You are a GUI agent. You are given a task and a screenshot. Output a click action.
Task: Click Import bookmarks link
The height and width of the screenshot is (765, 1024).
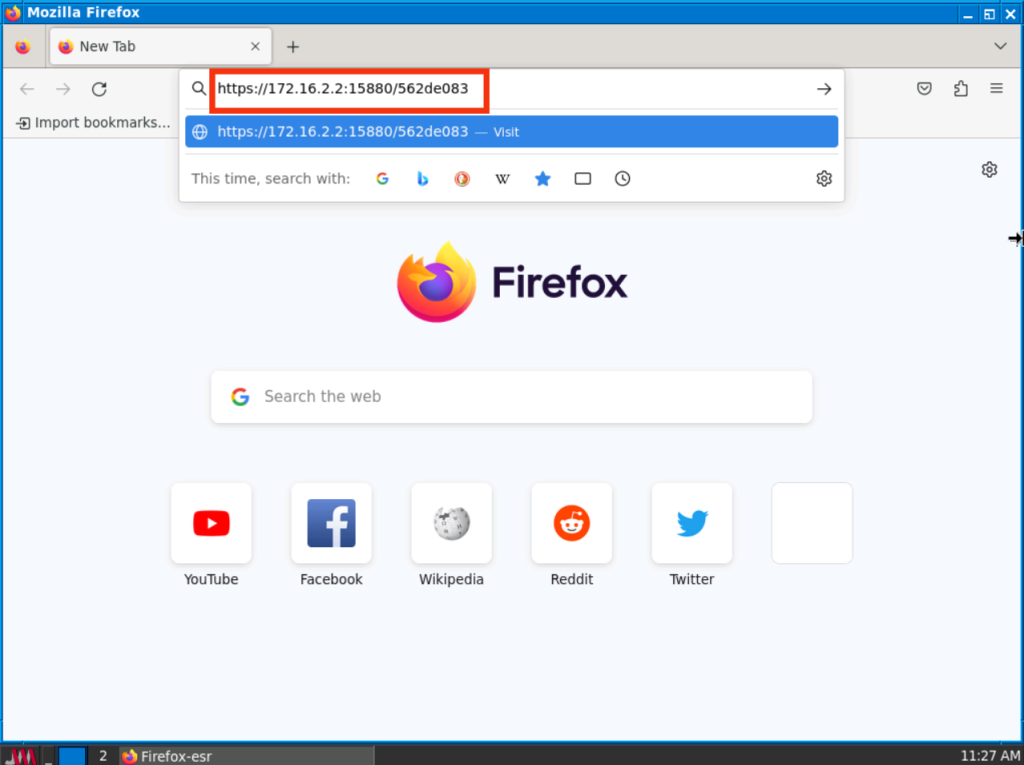(x=93, y=123)
